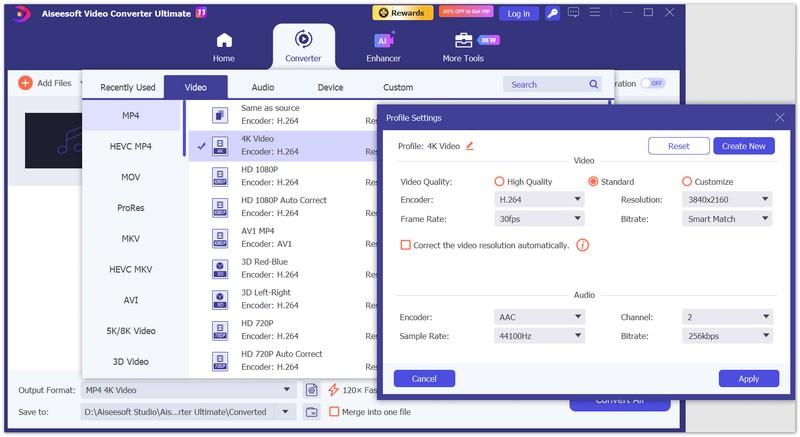Click the AV1 MP4 format icon
The height and width of the screenshot is (437, 800).
click(x=220, y=238)
